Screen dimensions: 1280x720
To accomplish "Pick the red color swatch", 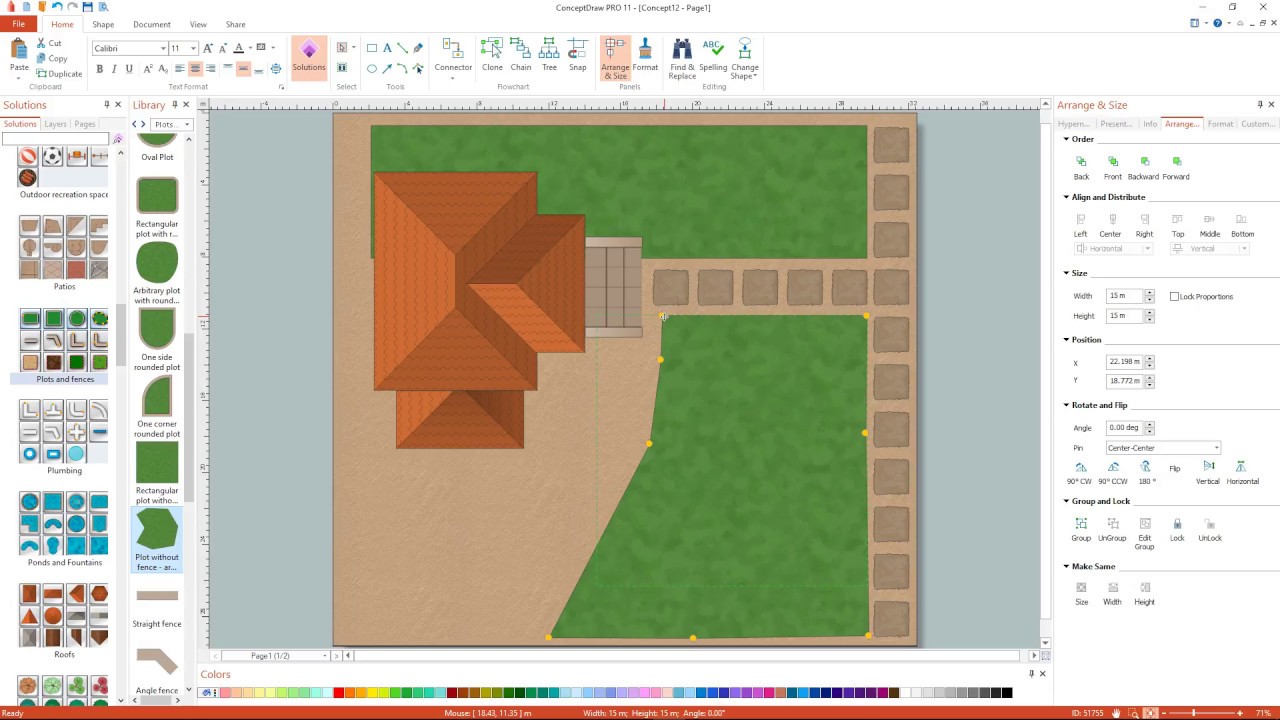I will (339, 693).
